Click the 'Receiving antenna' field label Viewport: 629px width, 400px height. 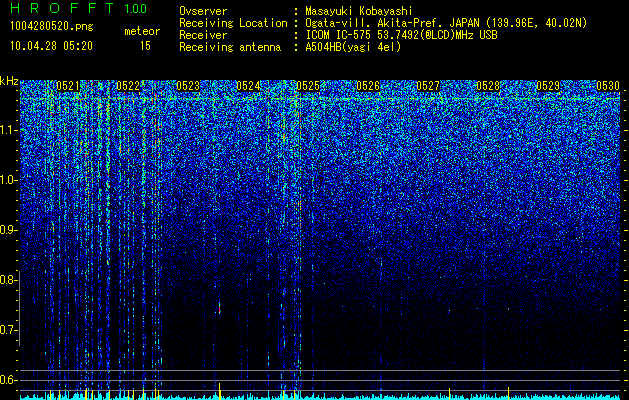pyautogui.click(x=230, y=47)
